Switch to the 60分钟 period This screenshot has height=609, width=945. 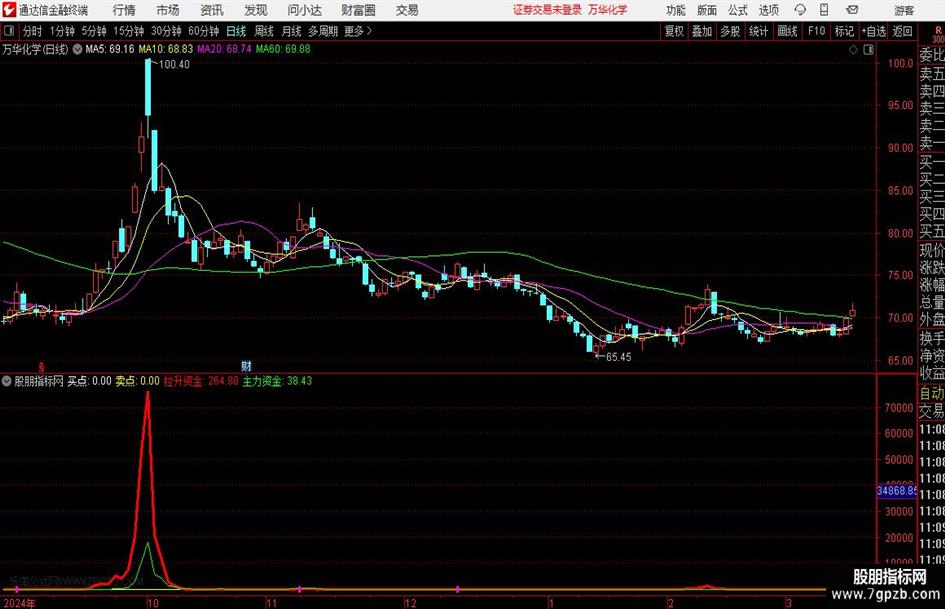tap(204, 31)
